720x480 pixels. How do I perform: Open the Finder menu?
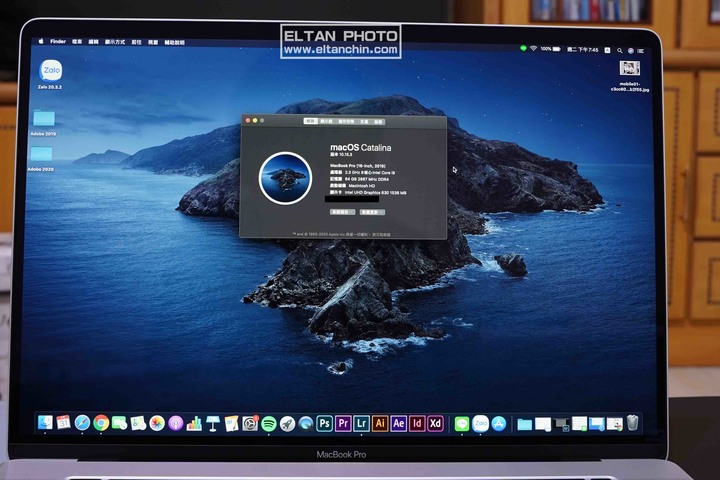[58, 41]
